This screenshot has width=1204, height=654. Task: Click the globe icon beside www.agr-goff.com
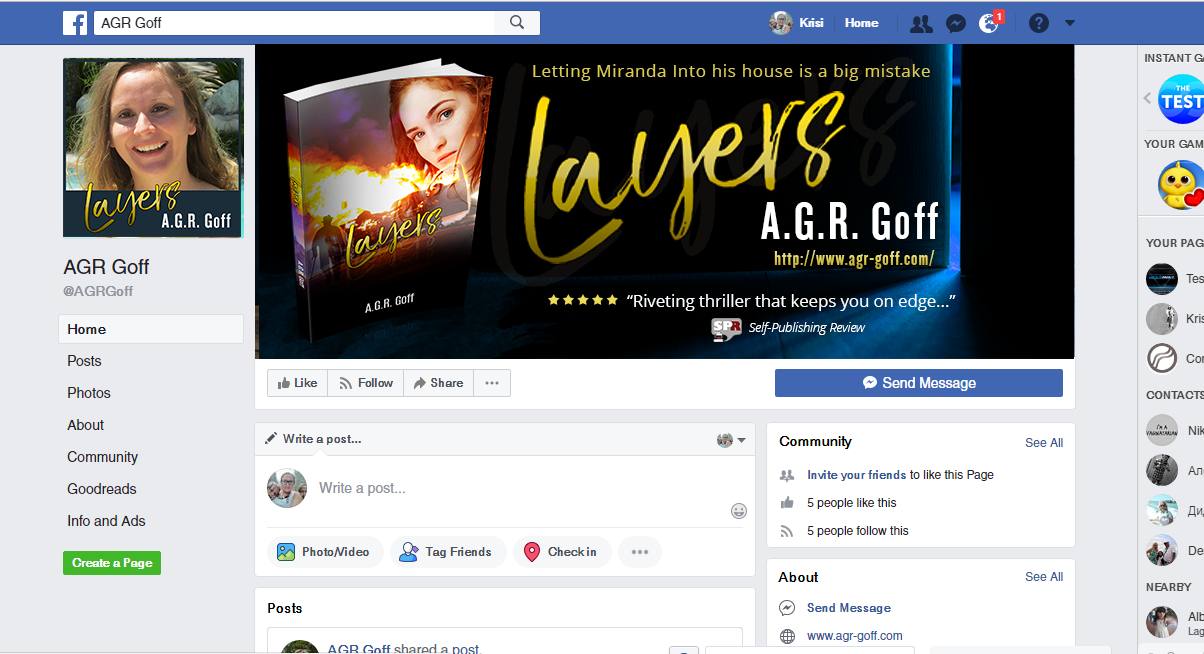point(787,636)
